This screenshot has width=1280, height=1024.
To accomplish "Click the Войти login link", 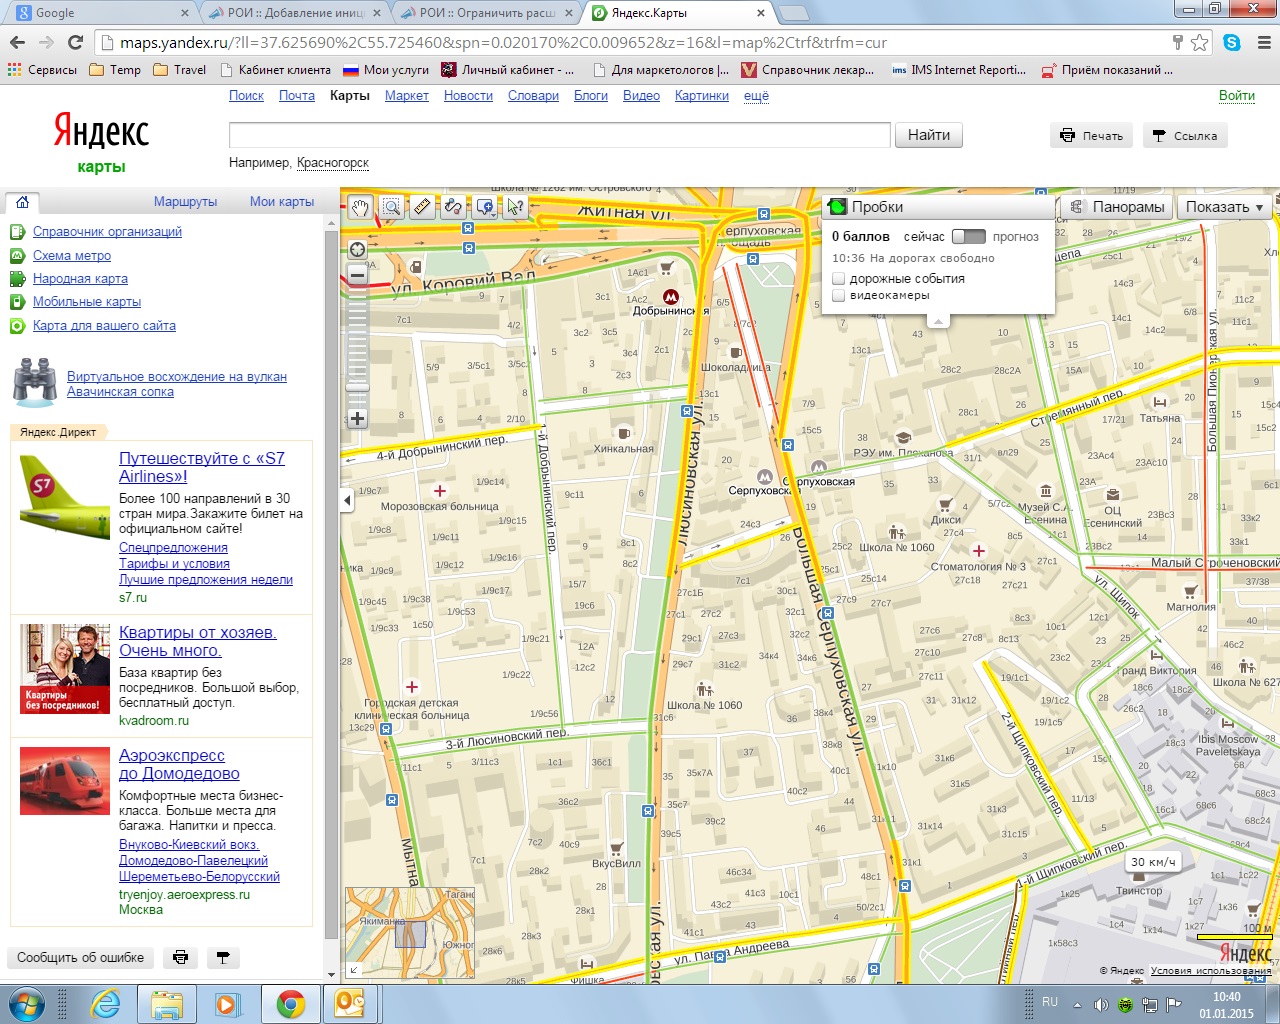I will point(1237,96).
